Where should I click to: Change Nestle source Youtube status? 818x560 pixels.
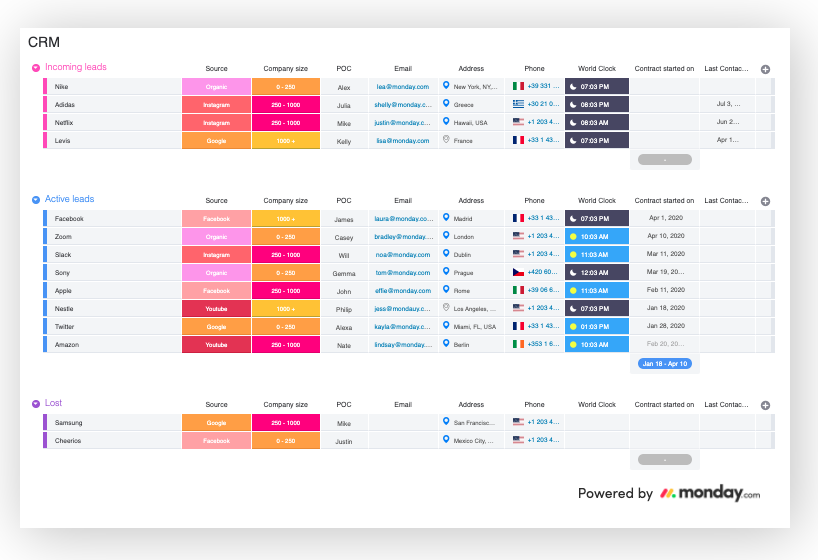click(216, 308)
